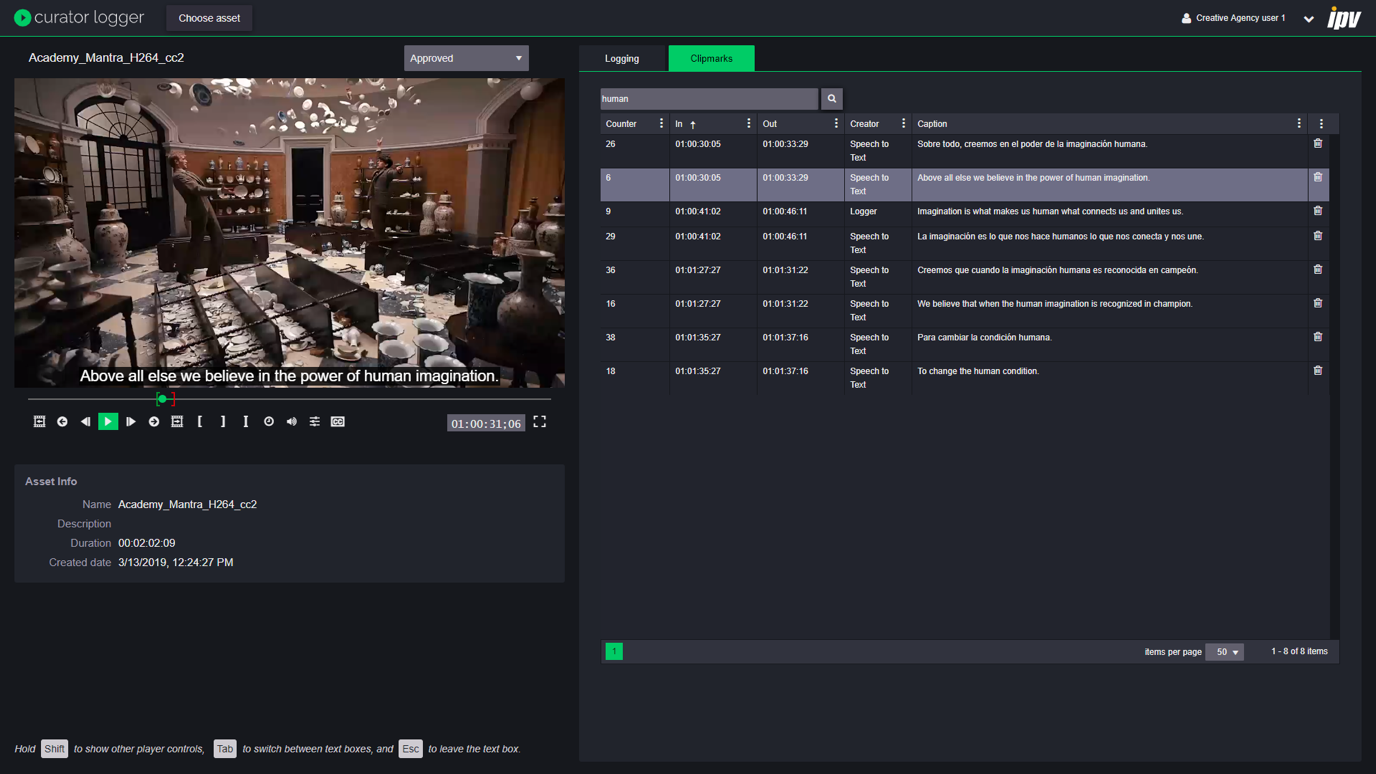Image resolution: width=1376 pixels, height=774 pixels.
Task: Click the Choose asset button
Action: pyautogui.click(x=209, y=18)
